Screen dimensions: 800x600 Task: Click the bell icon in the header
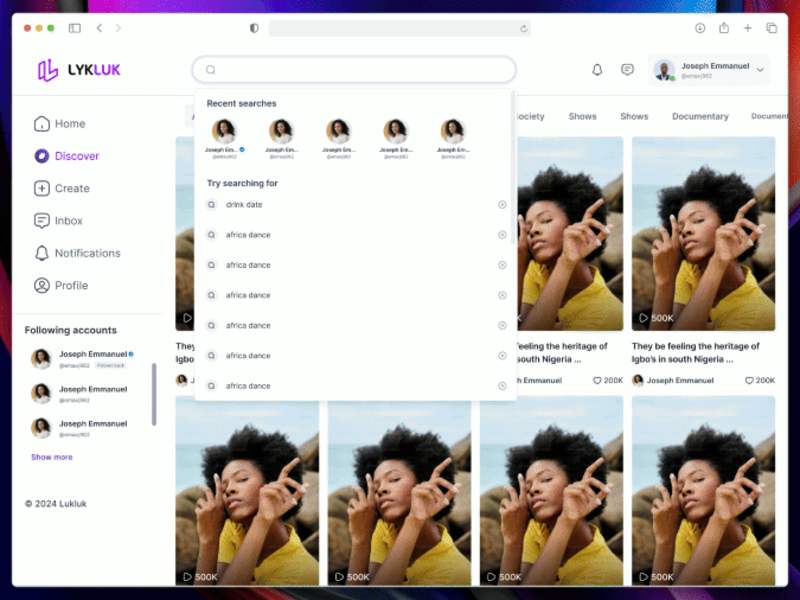tap(597, 69)
